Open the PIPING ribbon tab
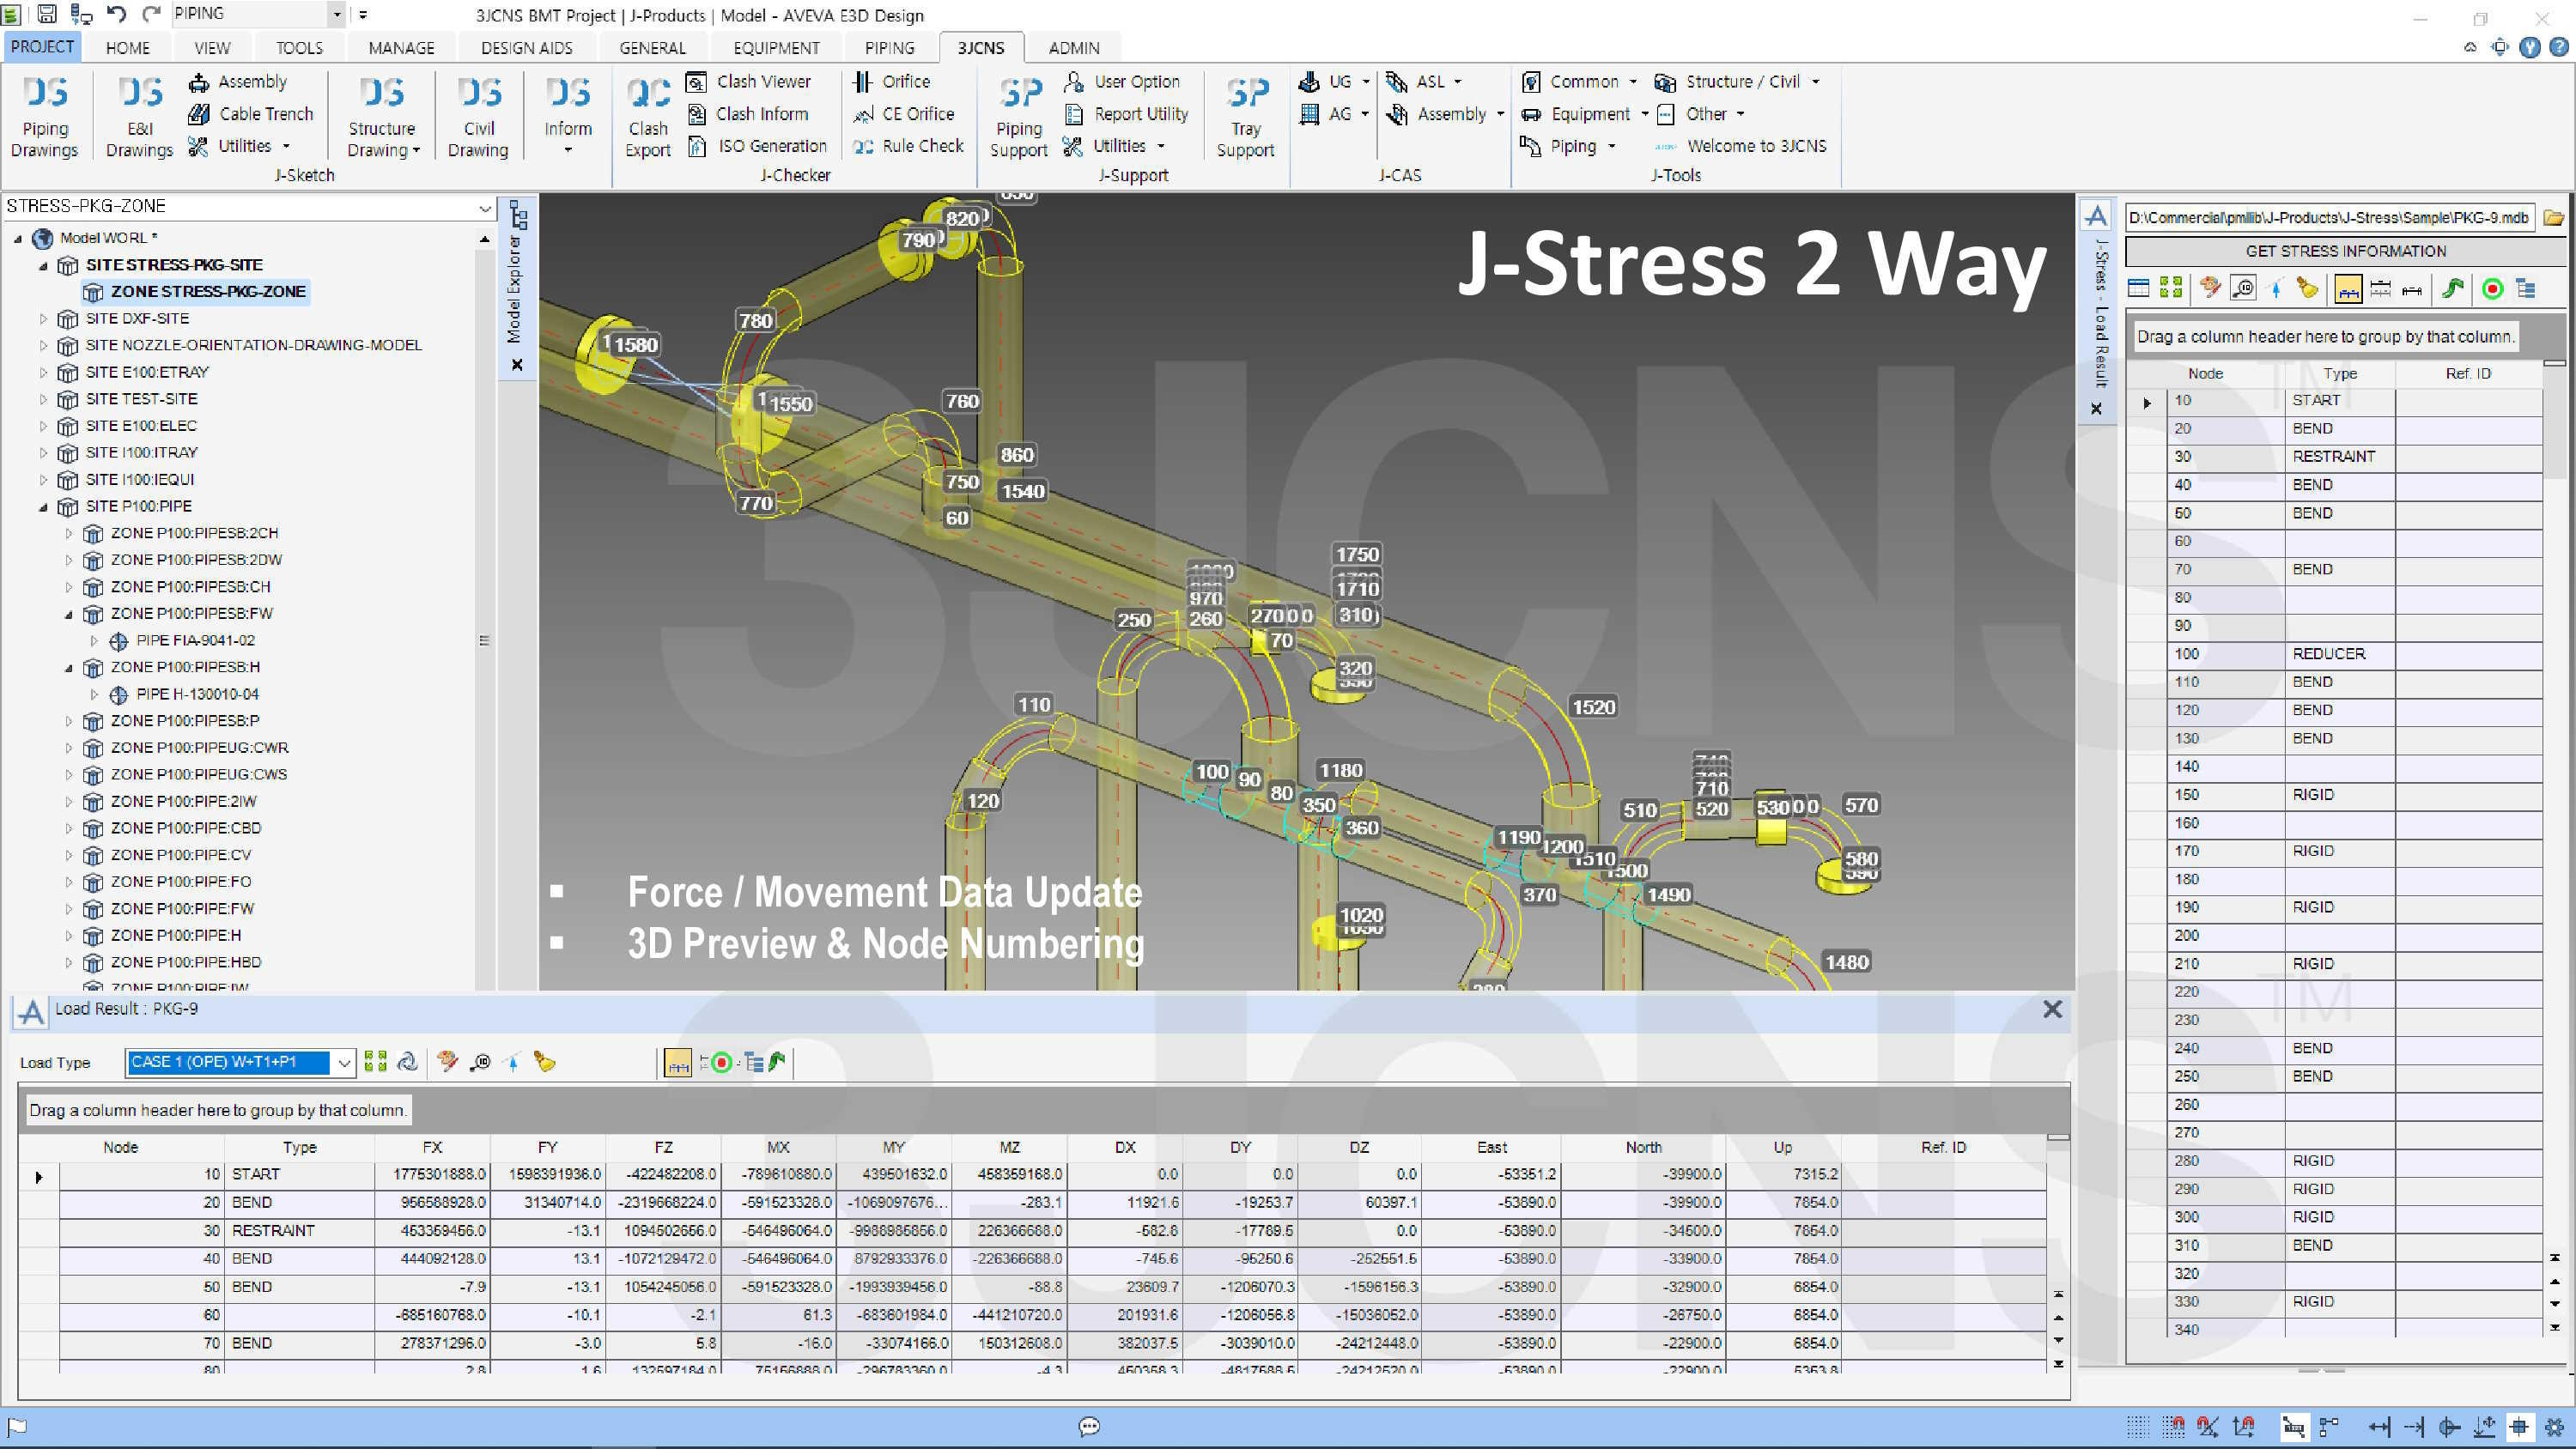The height and width of the screenshot is (1449, 2576). [x=889, y=47]
